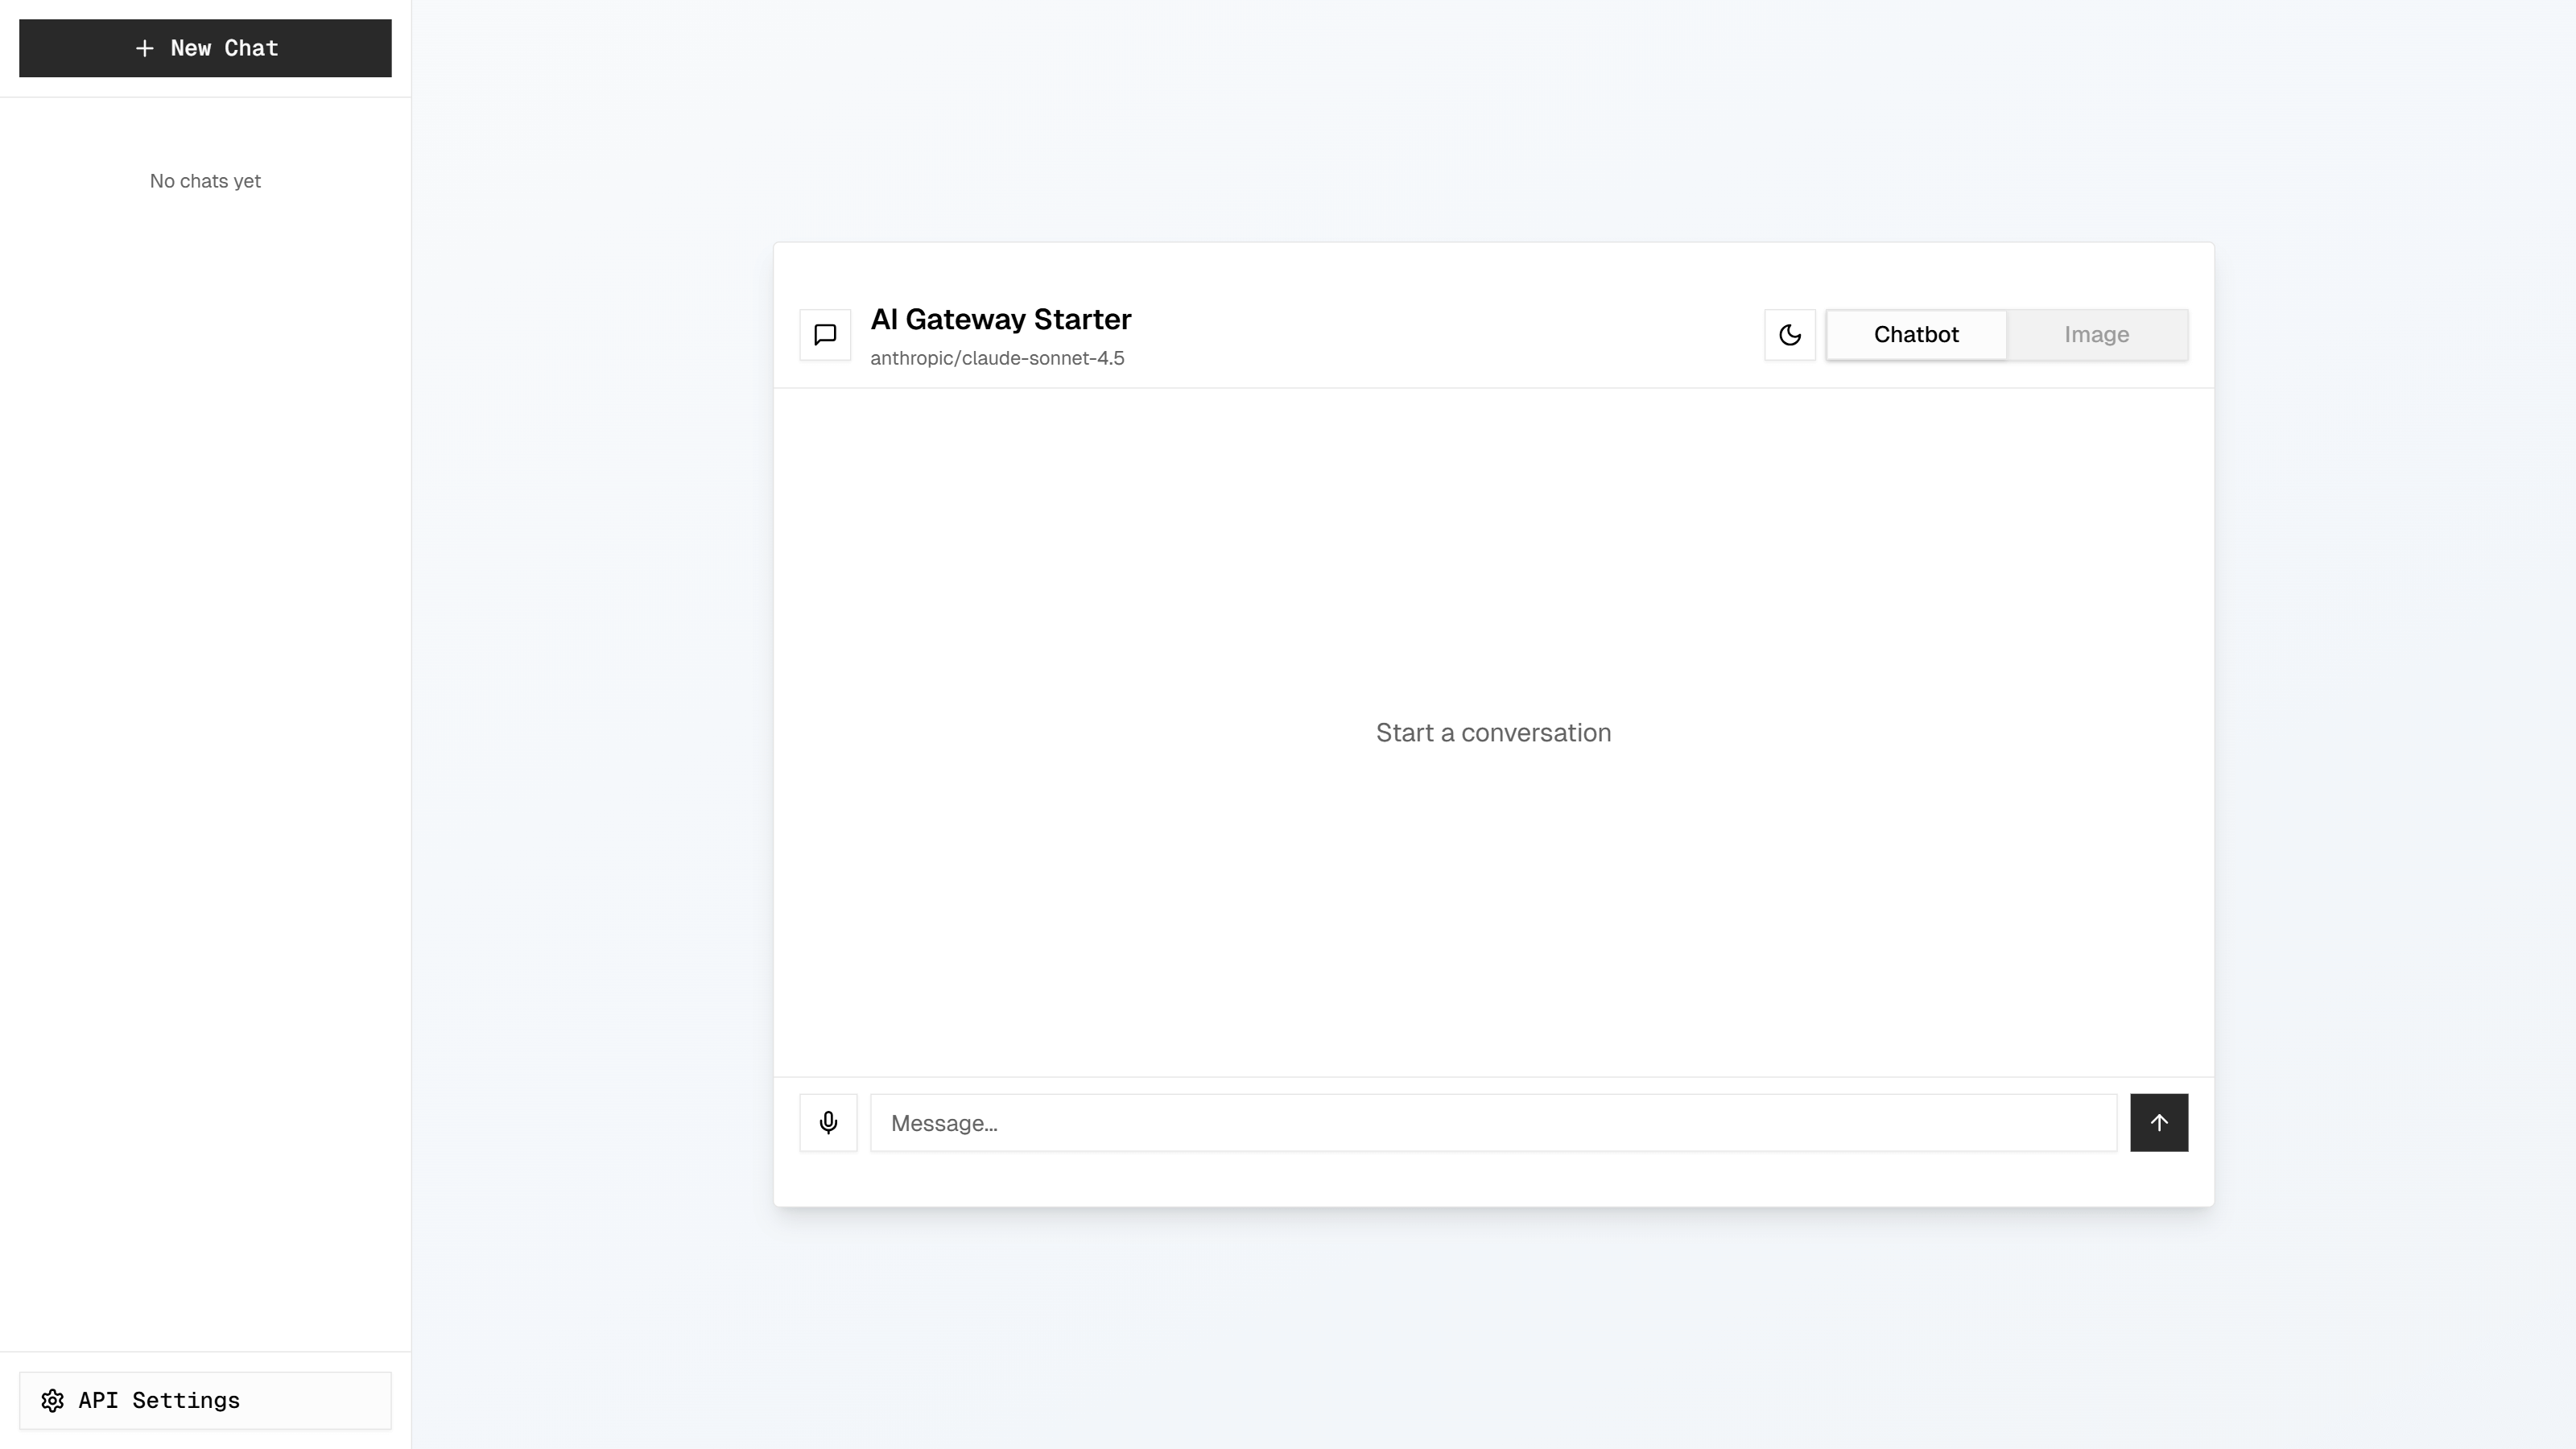Click the model name anthropic/claude-sonnet-4.5

tap(997, 357)
